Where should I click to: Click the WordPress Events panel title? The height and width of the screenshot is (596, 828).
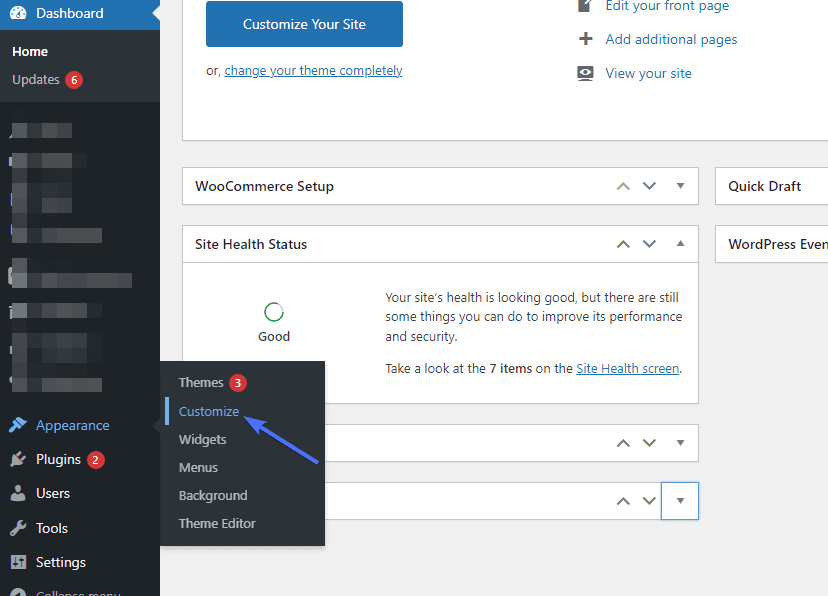pyautogui.click(x=778, y=244)
